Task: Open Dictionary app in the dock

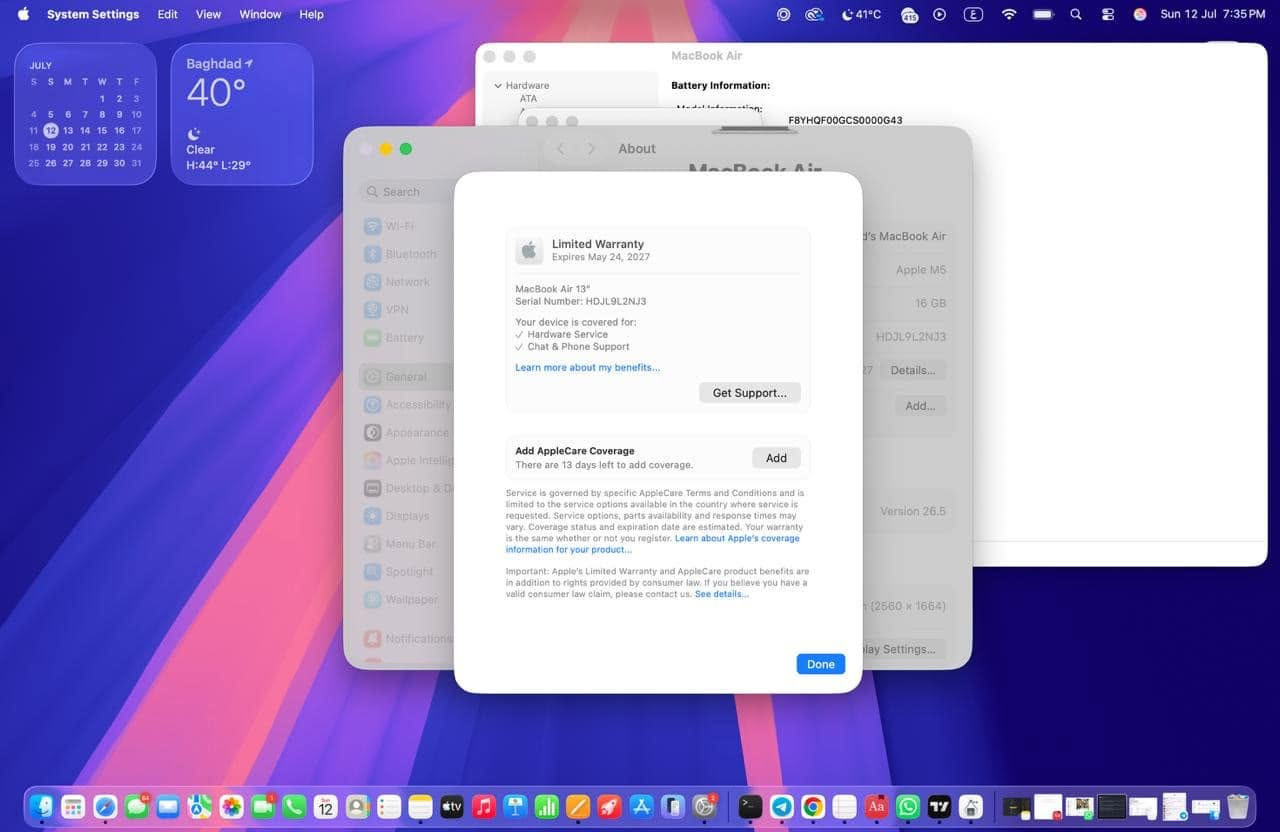Action: [x=877, y=806]
